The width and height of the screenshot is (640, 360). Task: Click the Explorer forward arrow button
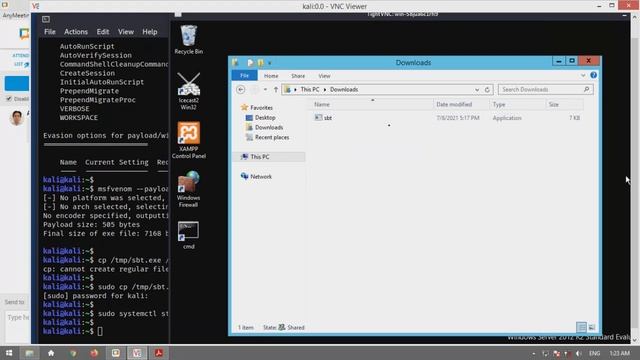254,89
